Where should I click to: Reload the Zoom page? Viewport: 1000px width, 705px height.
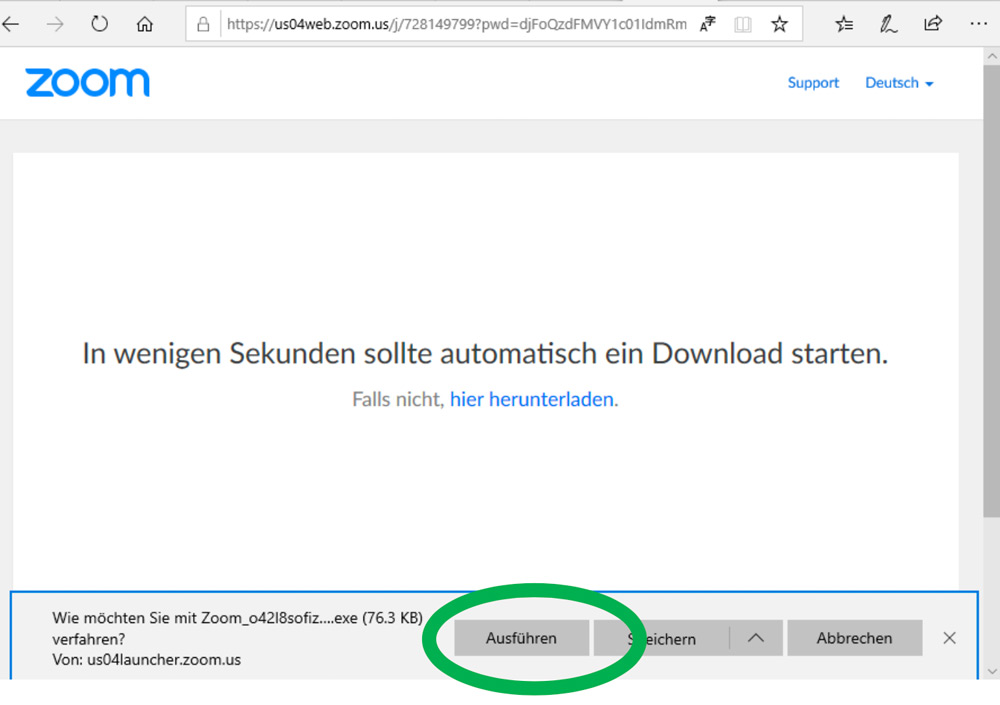tap(99, 24)
